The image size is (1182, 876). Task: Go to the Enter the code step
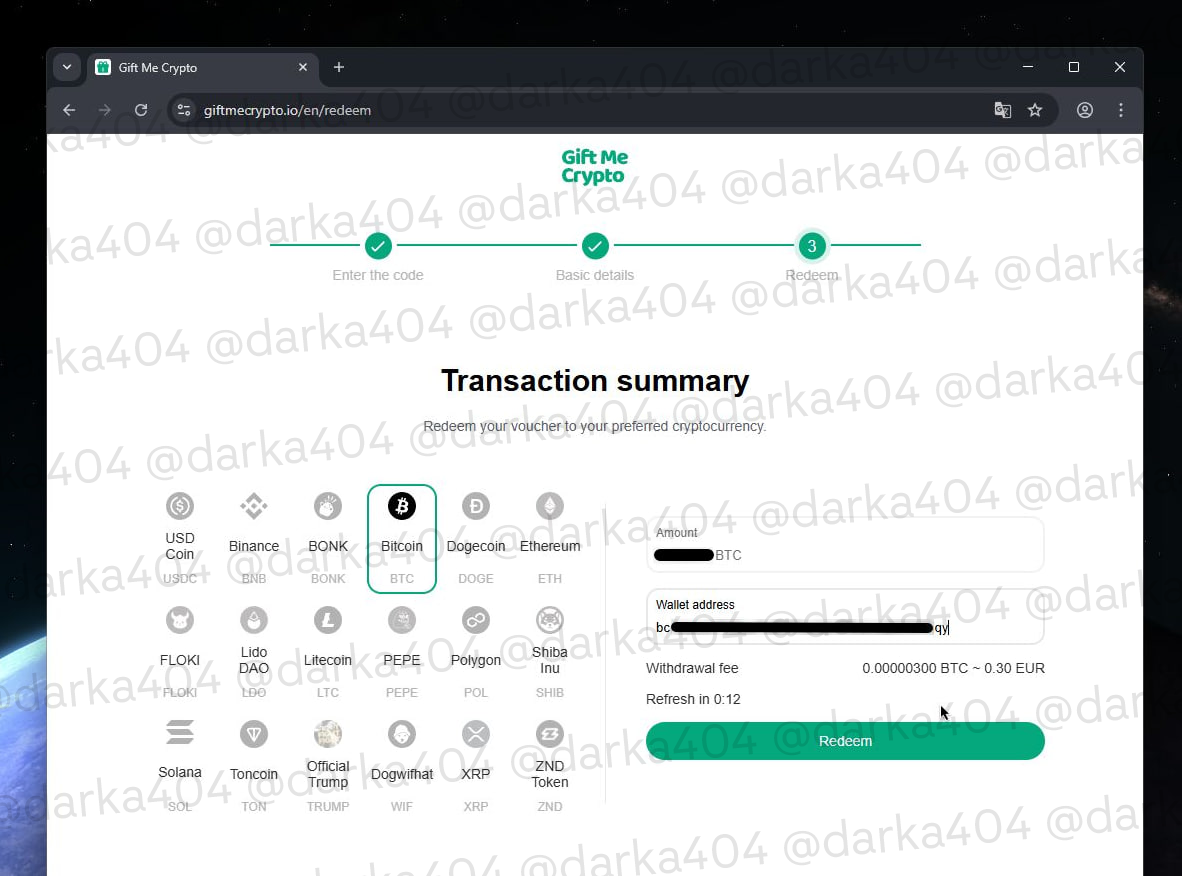click(378, 257)
